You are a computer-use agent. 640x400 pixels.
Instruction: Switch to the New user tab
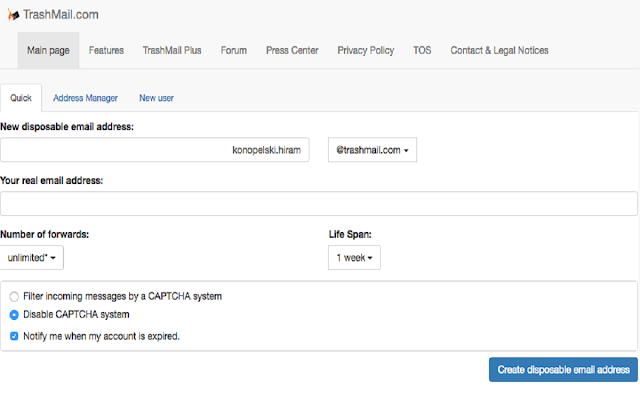tap(156, 98)
